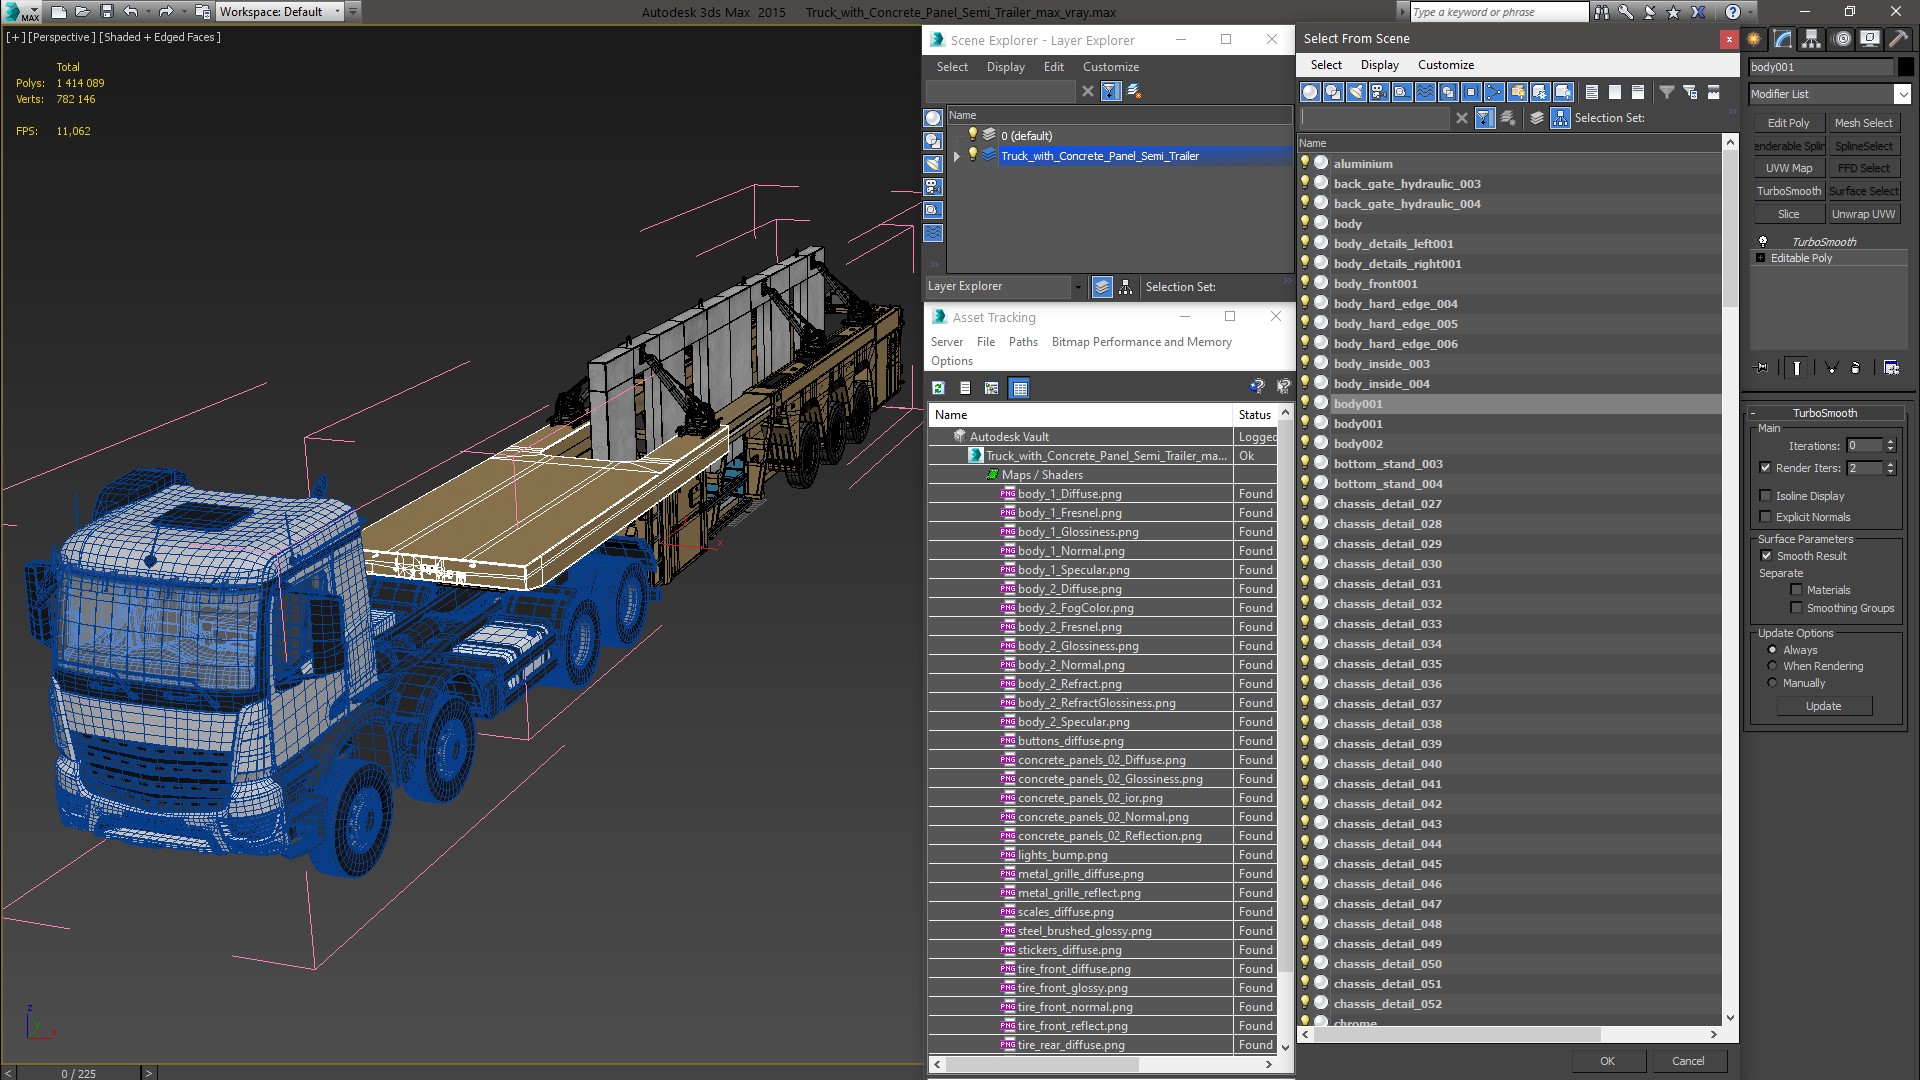Click the Unwrap UVW modifier button

pyautogui.click(x=1863, y=214)
